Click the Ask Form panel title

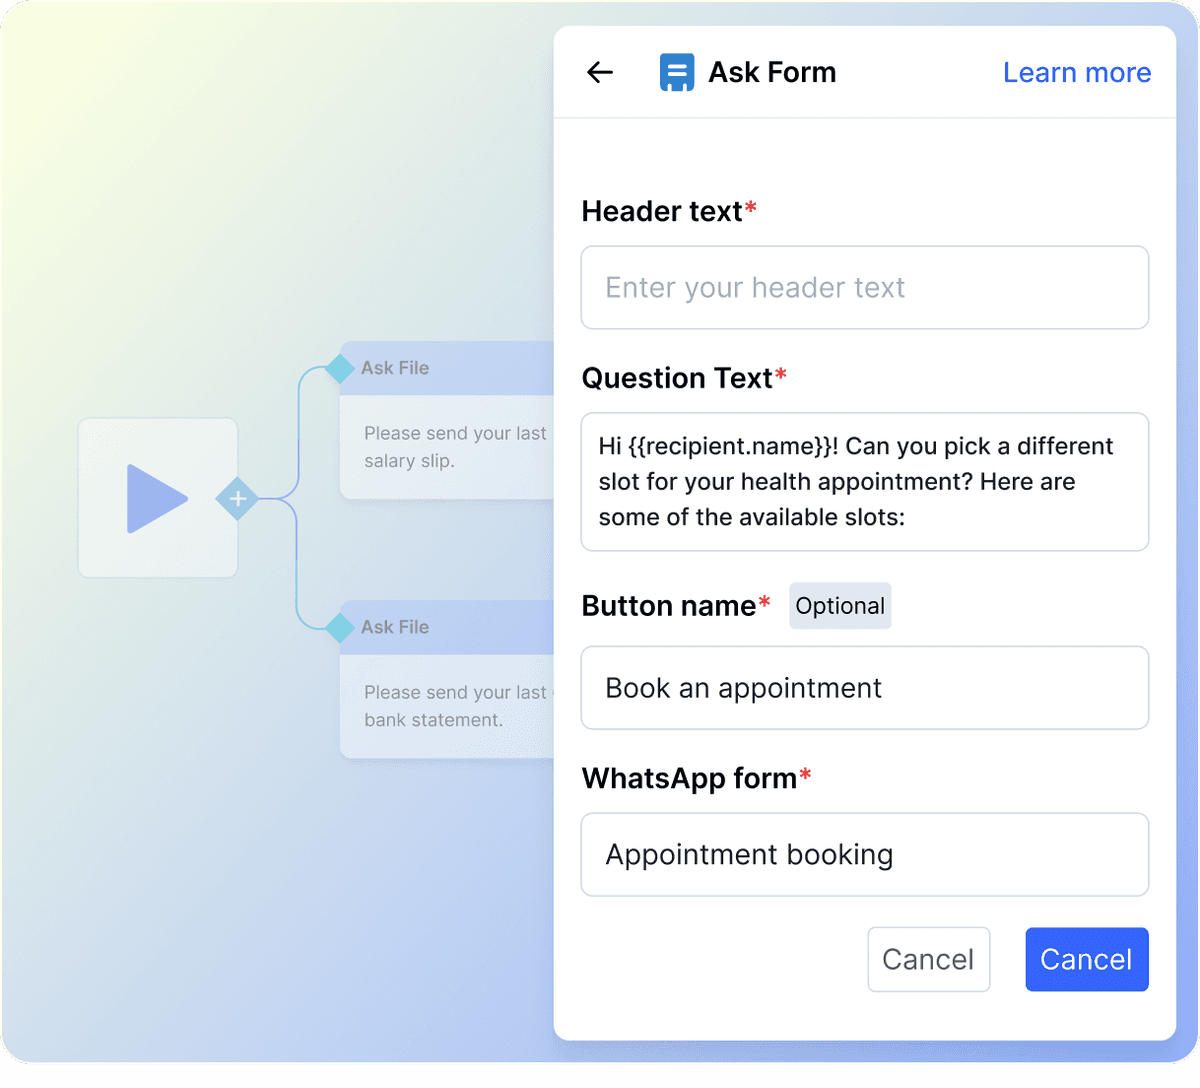[772, 72]
